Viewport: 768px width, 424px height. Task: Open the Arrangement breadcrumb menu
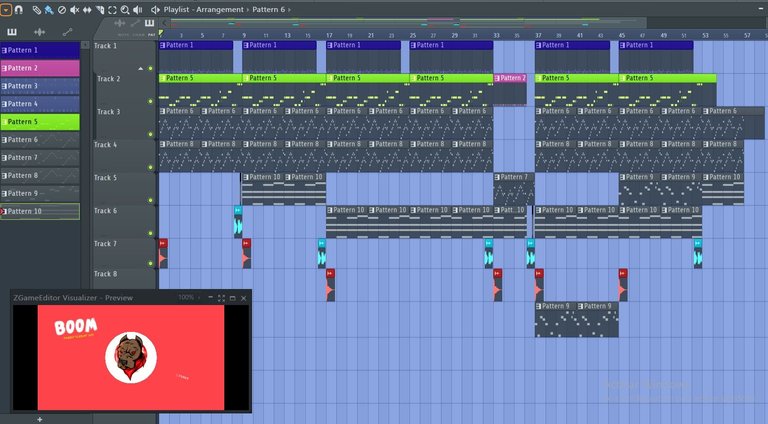click(x=220, y=9)
